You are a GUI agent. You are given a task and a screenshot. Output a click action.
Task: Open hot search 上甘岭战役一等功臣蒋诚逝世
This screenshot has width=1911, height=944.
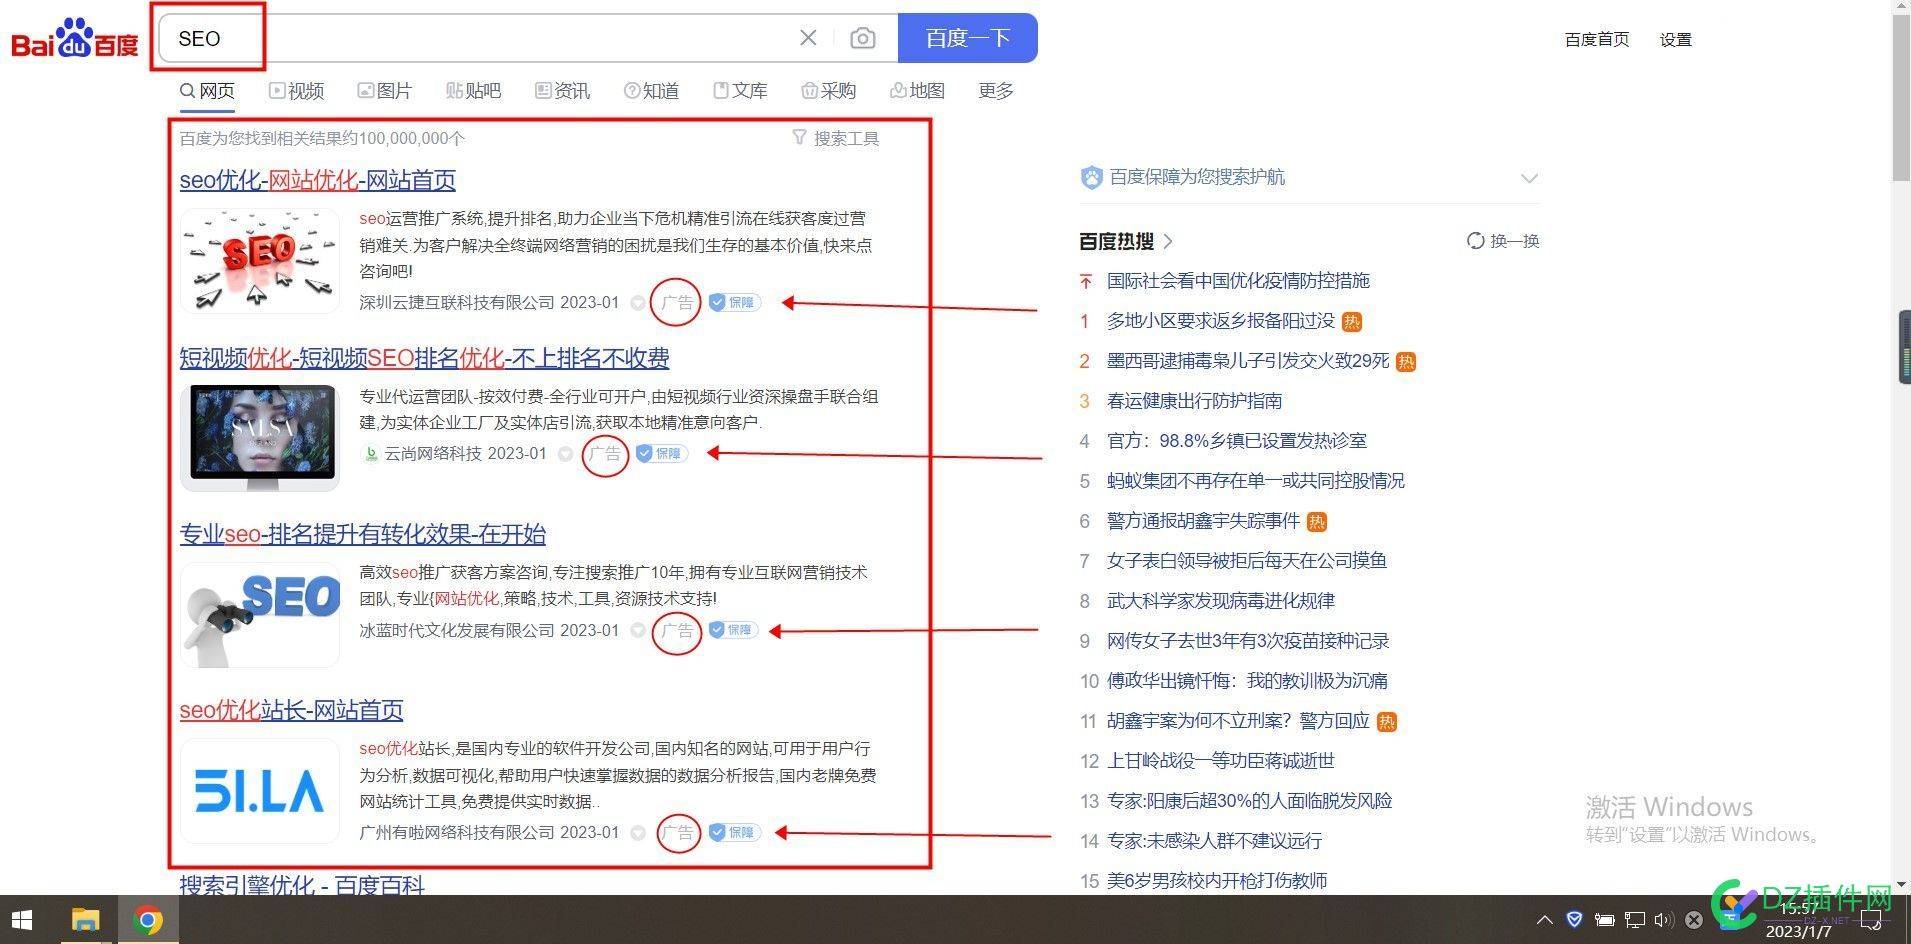(x=1221, y=761)
